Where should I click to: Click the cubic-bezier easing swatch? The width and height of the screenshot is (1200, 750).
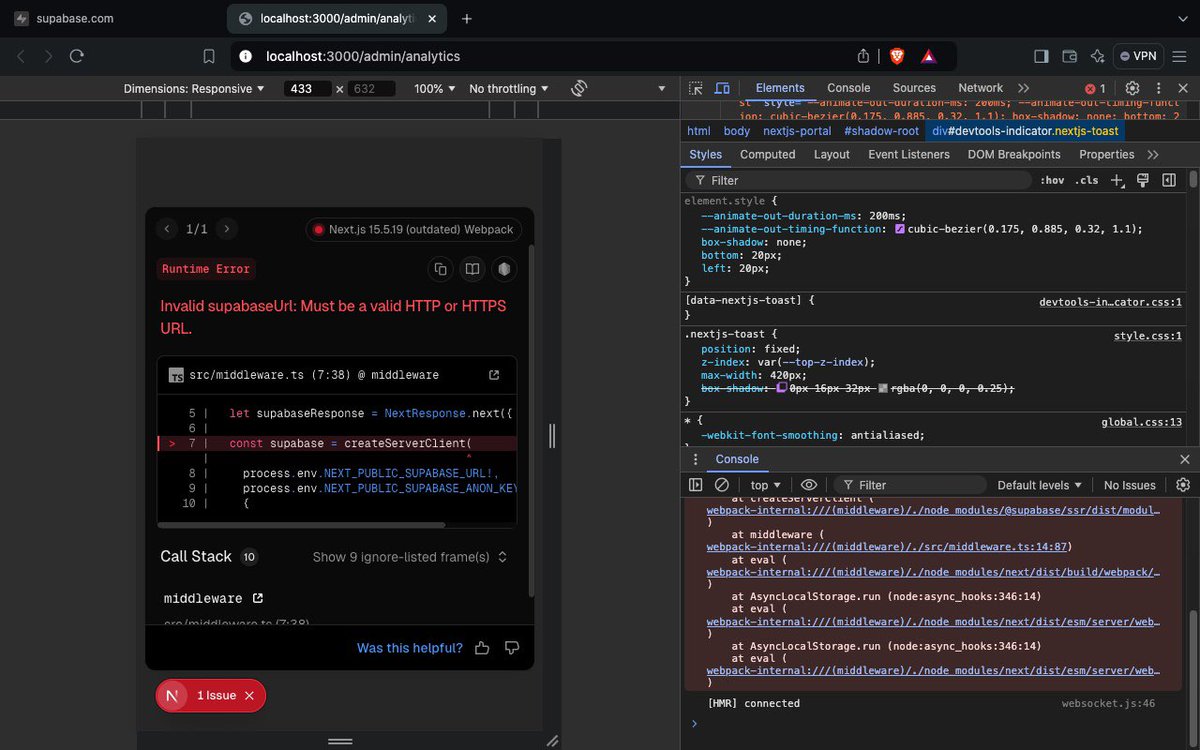click(x=900, y=229)
